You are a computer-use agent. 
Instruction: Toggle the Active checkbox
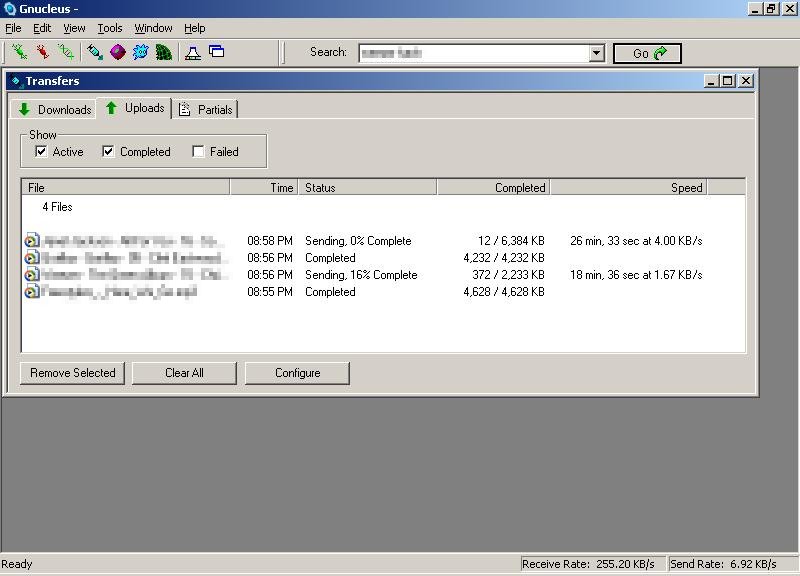tap(41, 152)
